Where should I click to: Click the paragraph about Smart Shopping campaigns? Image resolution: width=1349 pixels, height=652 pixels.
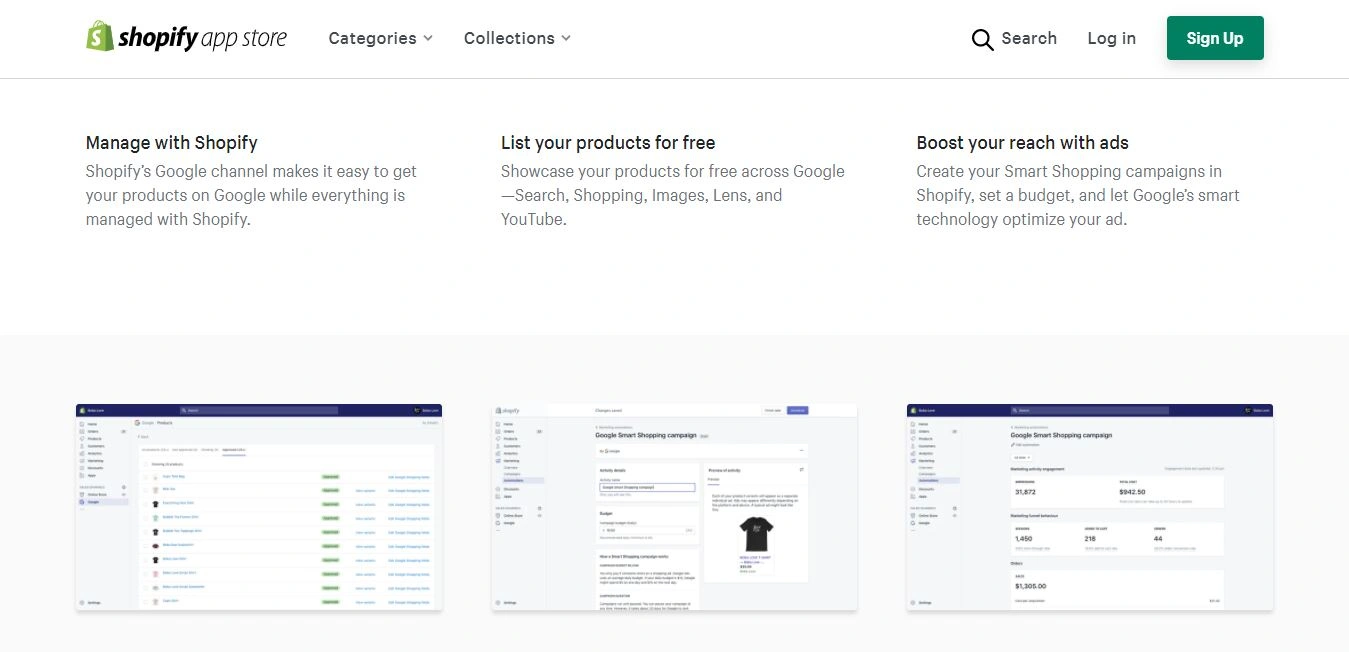coord(1078,195)
